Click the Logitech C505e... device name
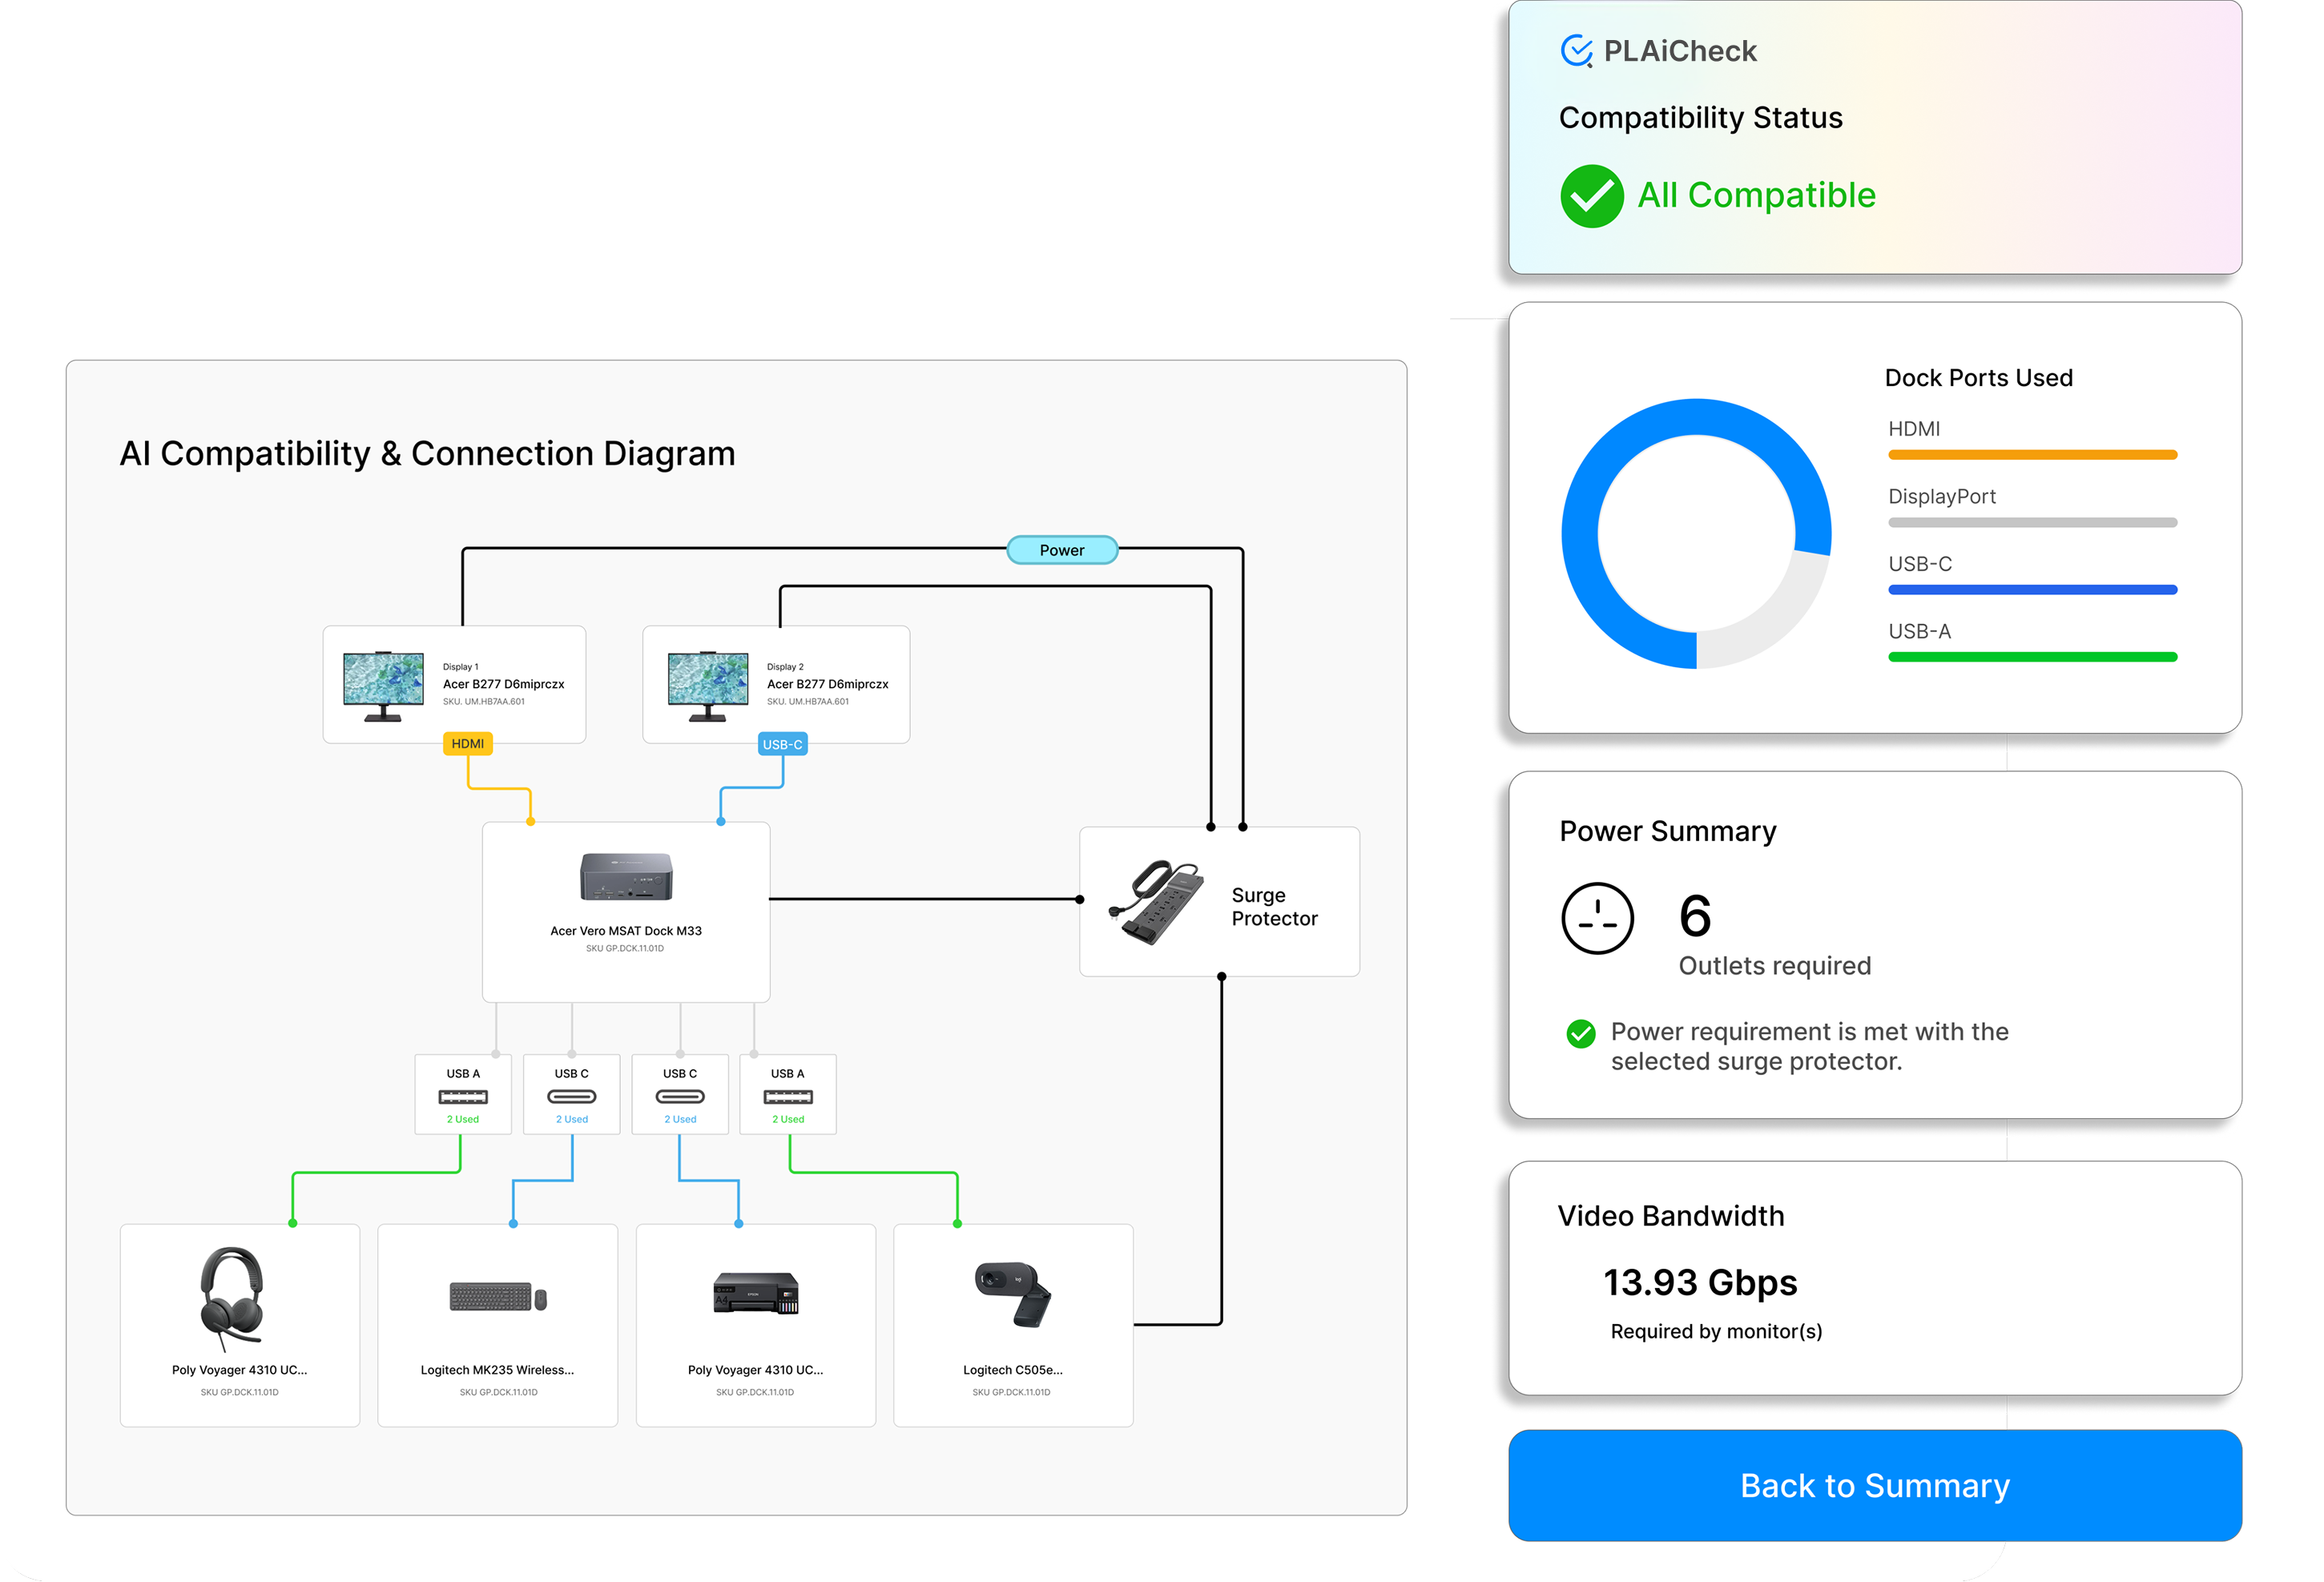This screenshot has height=1582, width=2324. [x=1012, y=1370]
